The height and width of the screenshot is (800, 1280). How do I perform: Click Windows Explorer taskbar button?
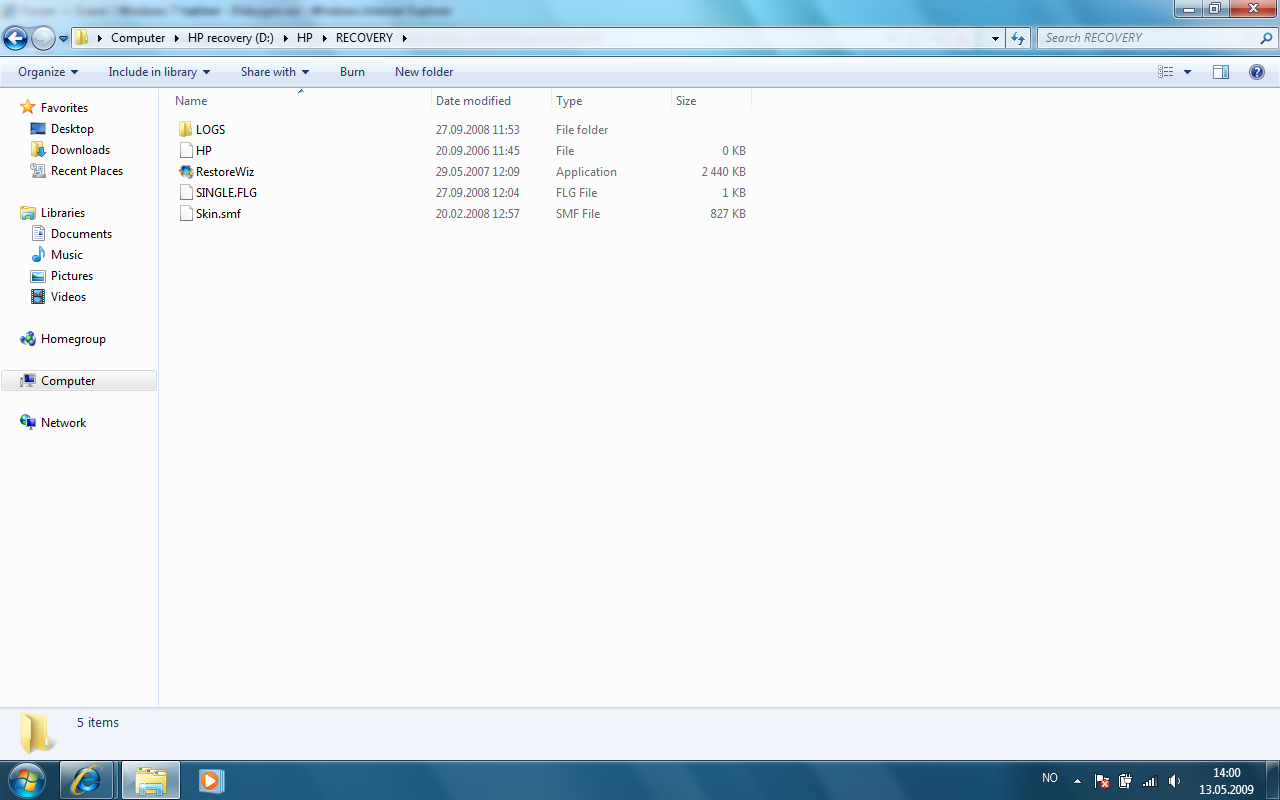tap(151, 780)
